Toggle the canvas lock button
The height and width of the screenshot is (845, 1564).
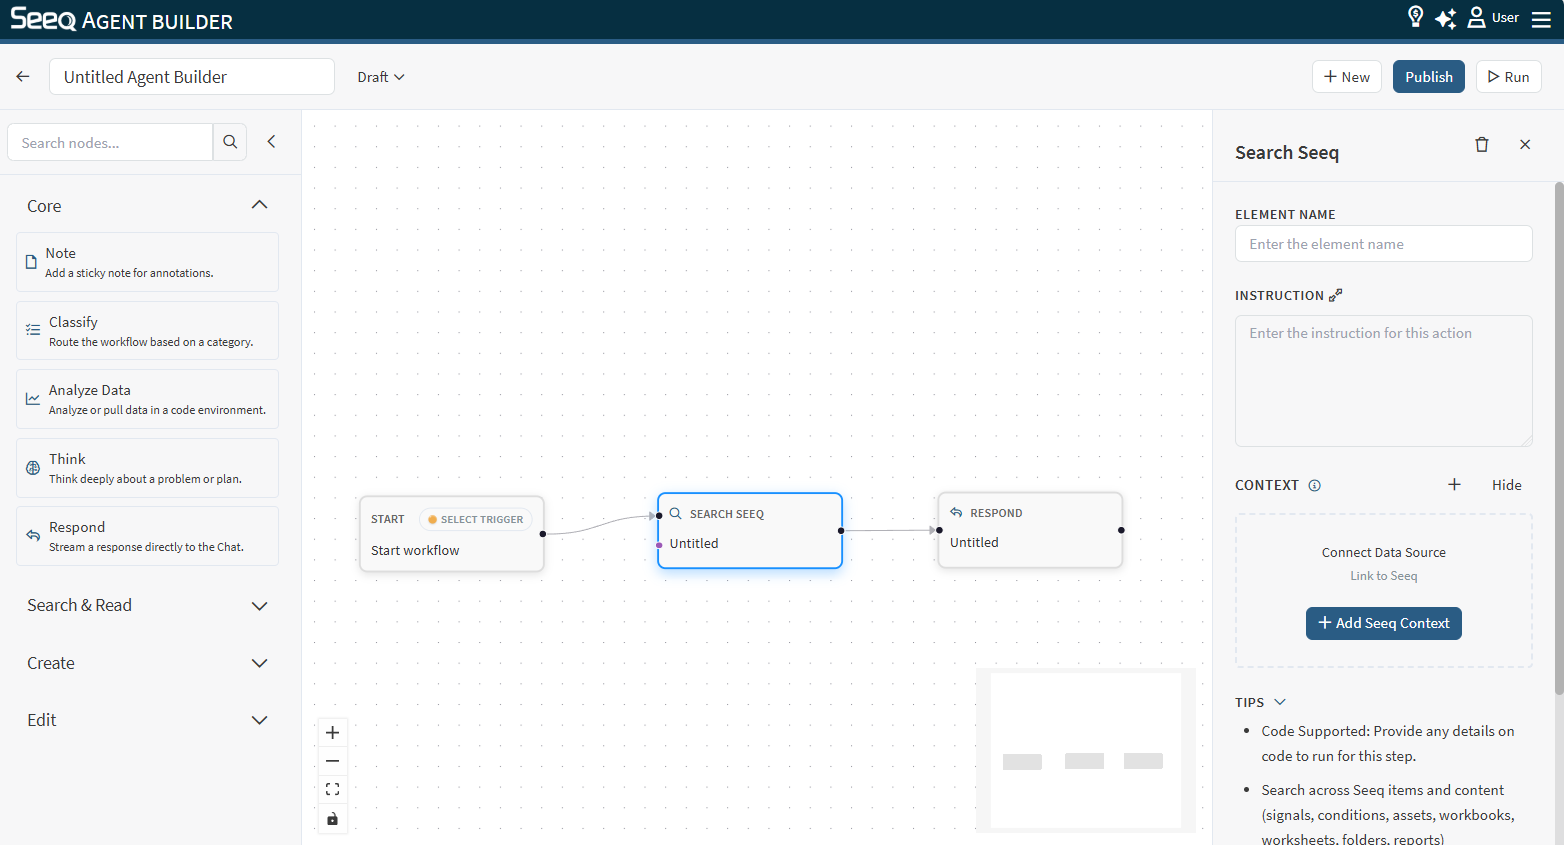point(333,819)
